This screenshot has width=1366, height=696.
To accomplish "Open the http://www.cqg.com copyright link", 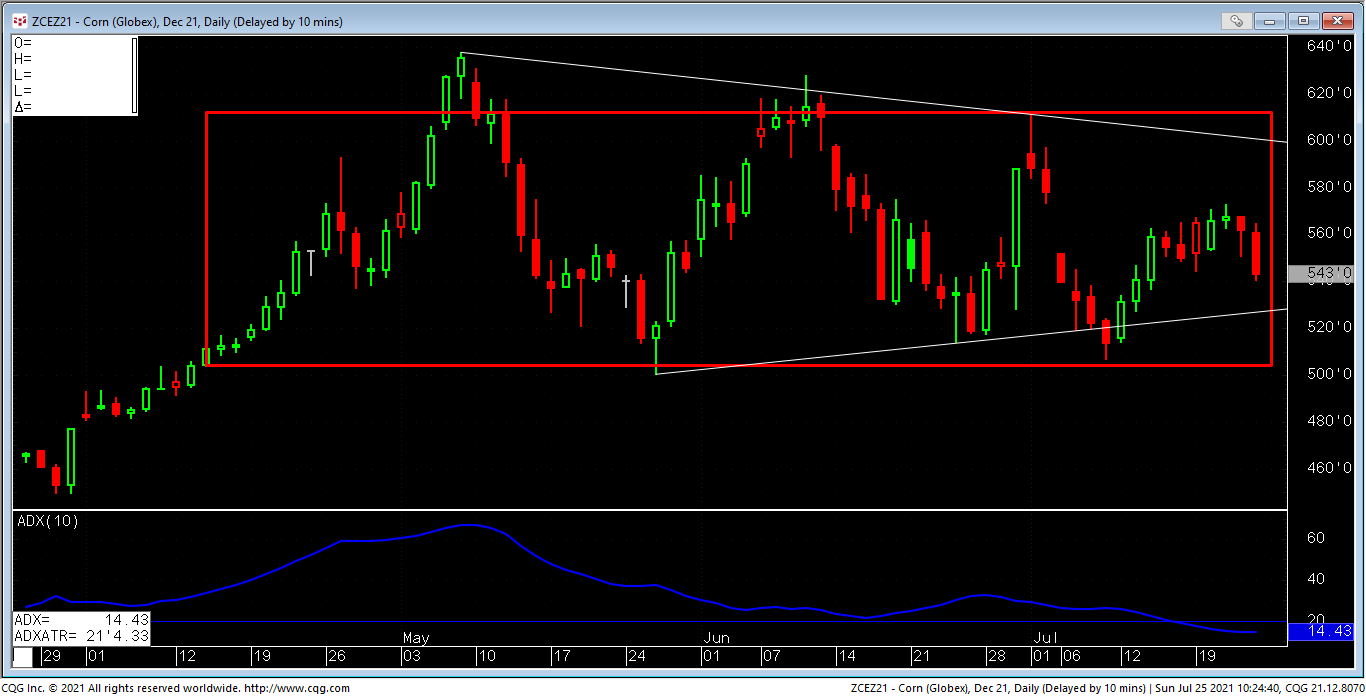I will (297, 688).
